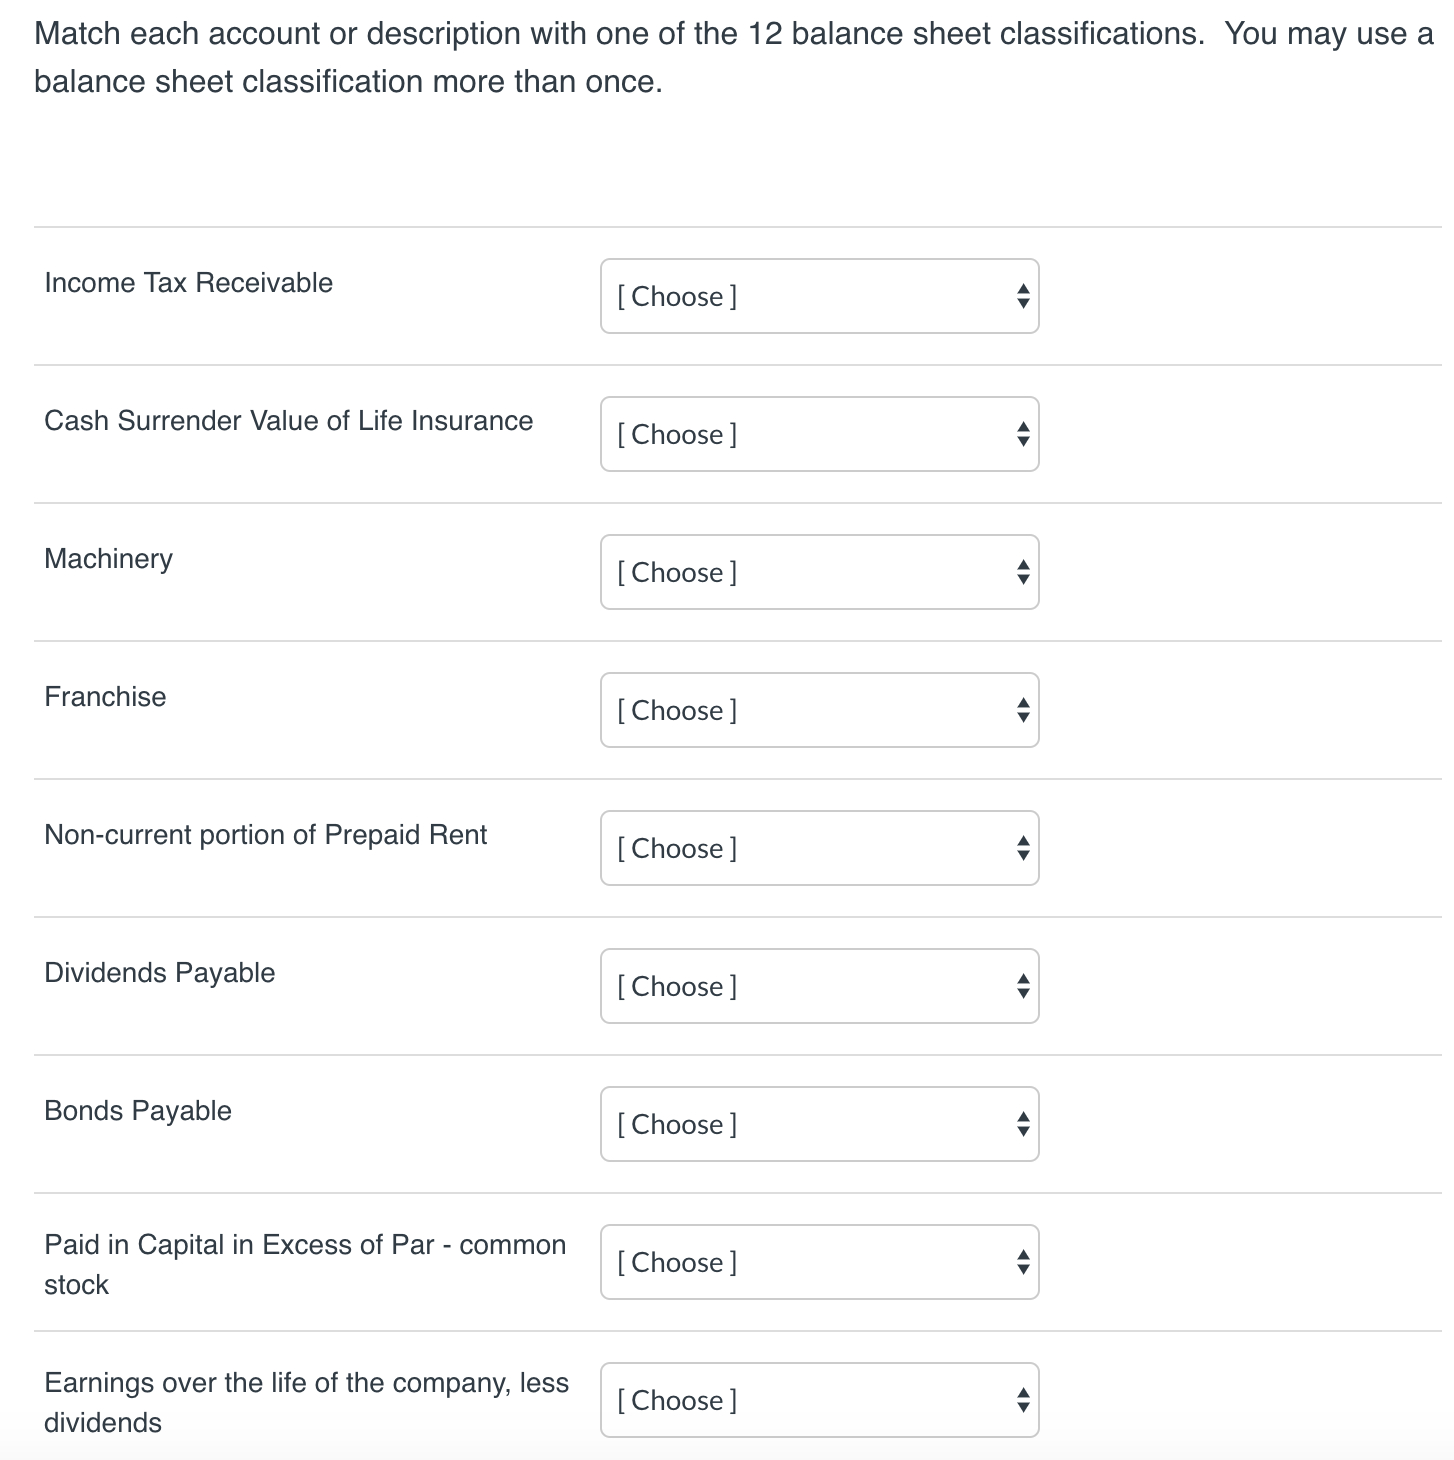Open the Machinery classification dropdown
Image resolution: width=1454 pixels, height=1460 pixels.
(x=820, y=572)
